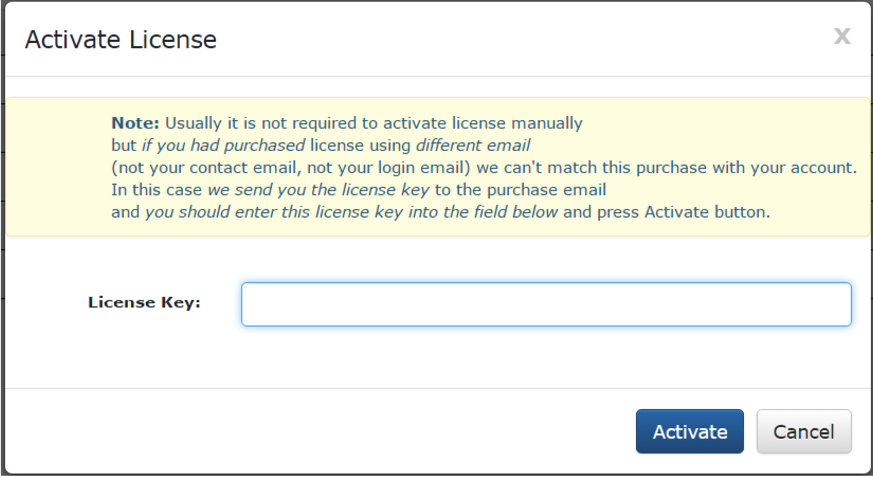Click the bold 'Note:' heading
This screenshot has width=873, height=478.
[135, 124]
